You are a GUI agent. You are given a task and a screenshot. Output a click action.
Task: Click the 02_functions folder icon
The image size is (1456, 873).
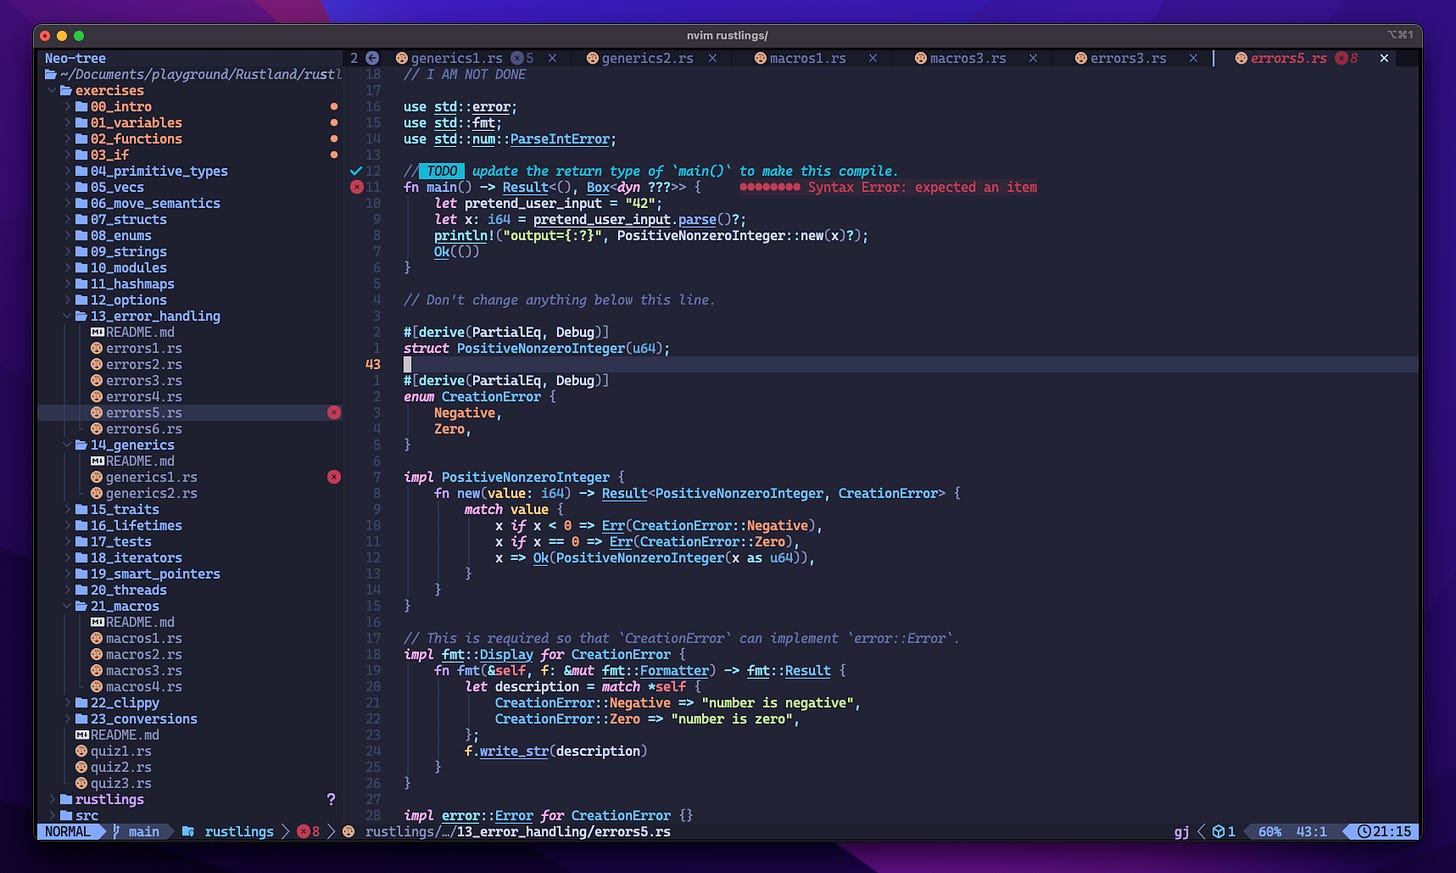click(82, 138)
